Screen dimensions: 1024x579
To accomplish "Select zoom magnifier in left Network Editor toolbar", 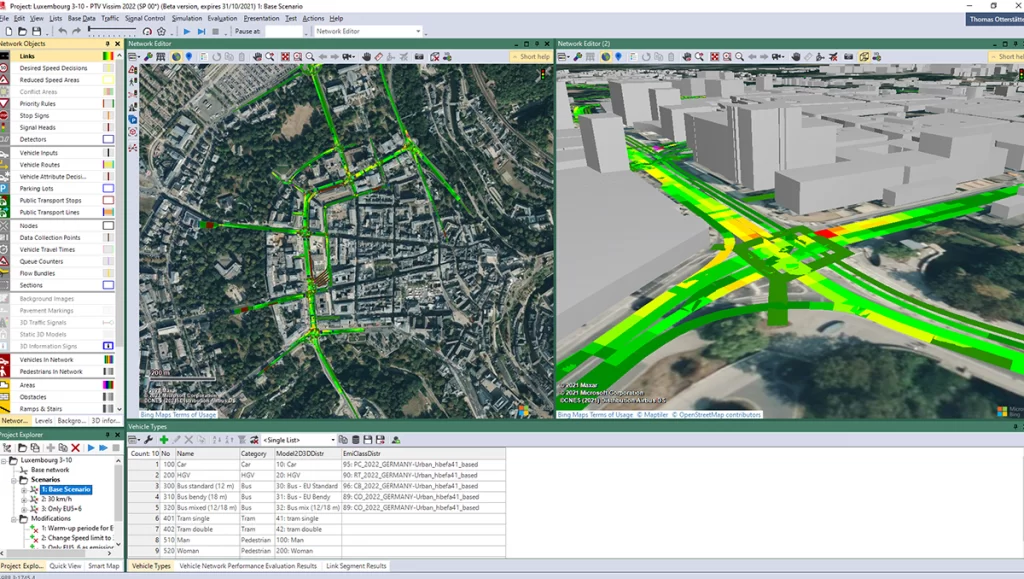I will [x=310, y=57].
